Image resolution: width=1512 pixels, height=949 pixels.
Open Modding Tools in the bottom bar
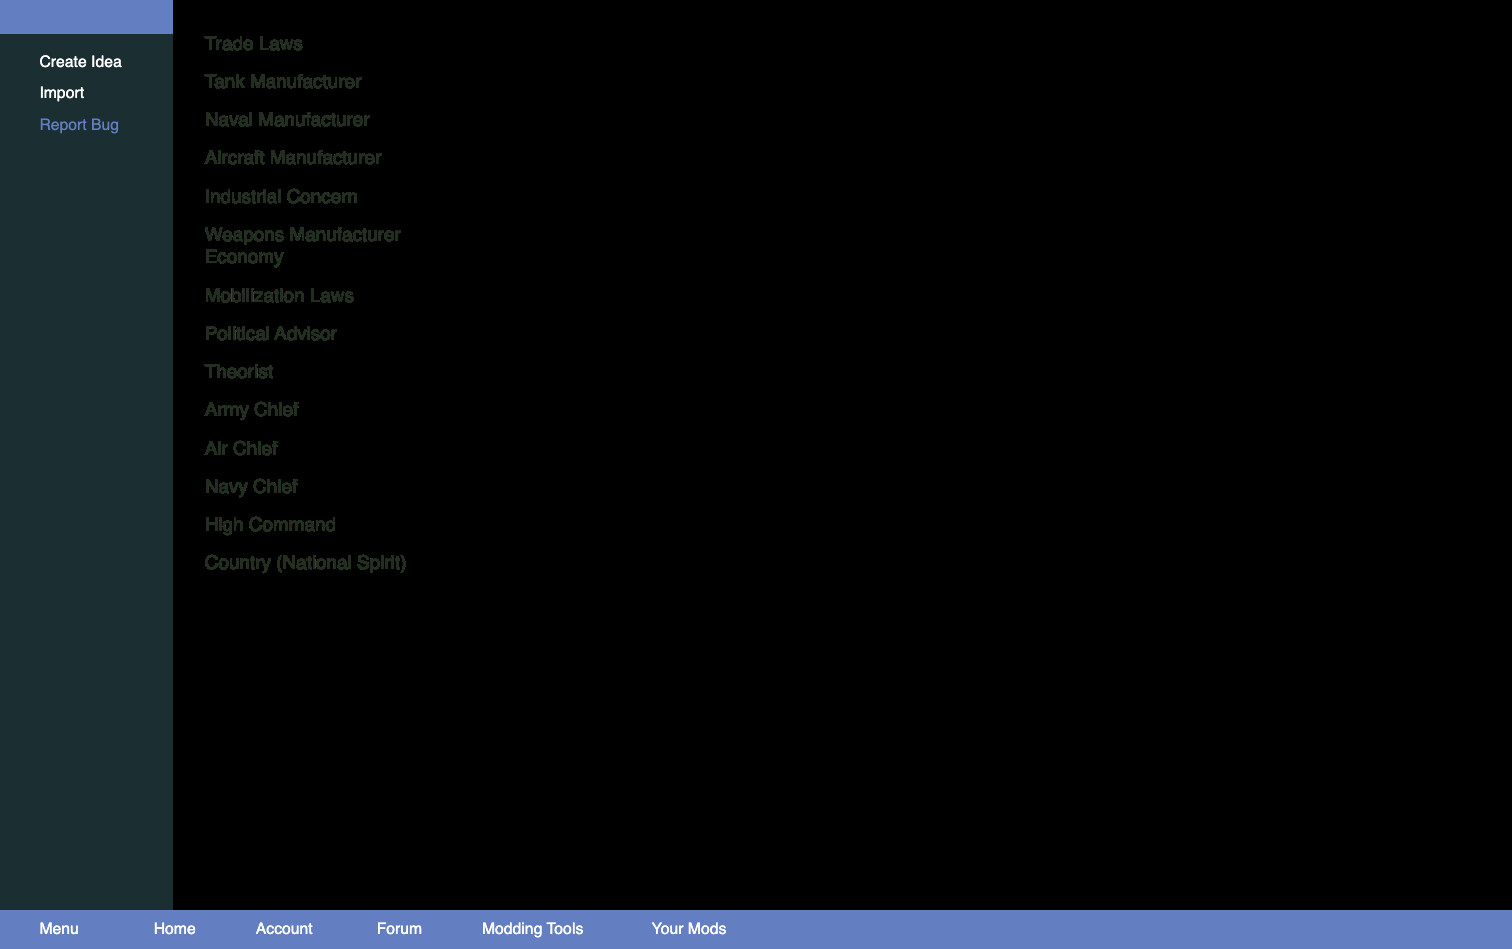pos(532,929)
